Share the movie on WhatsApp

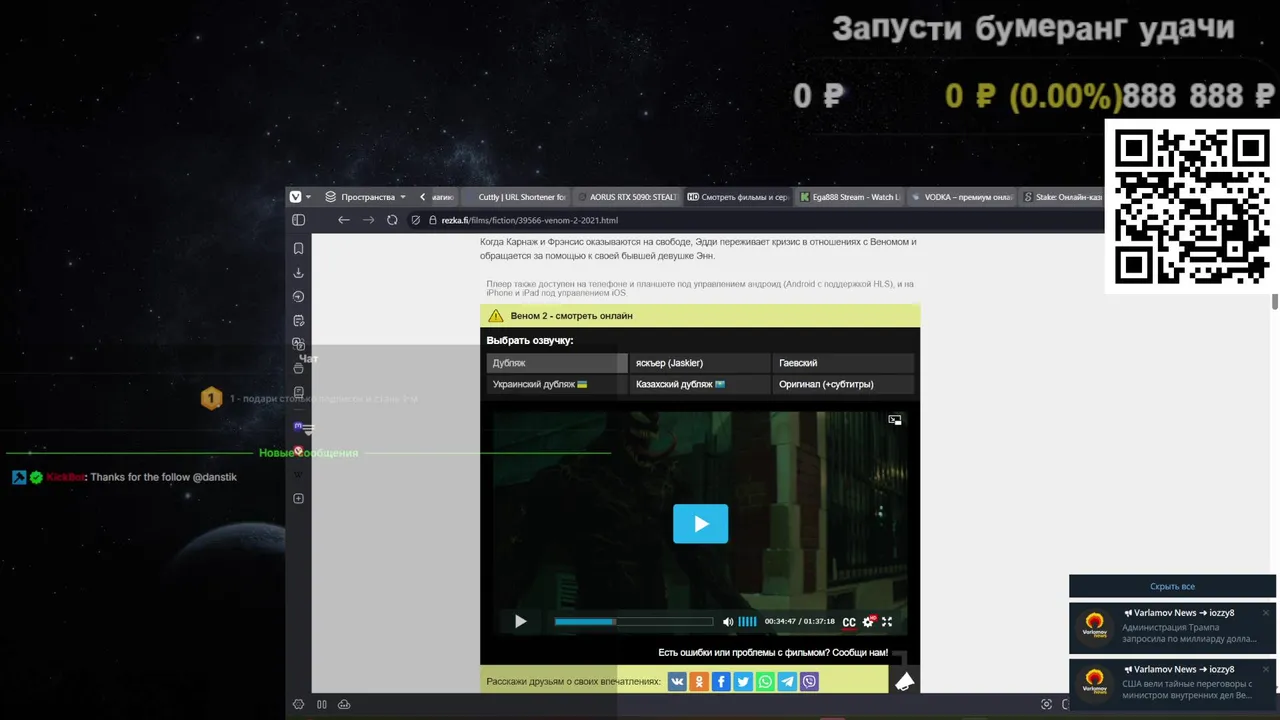tap(765, 682)
